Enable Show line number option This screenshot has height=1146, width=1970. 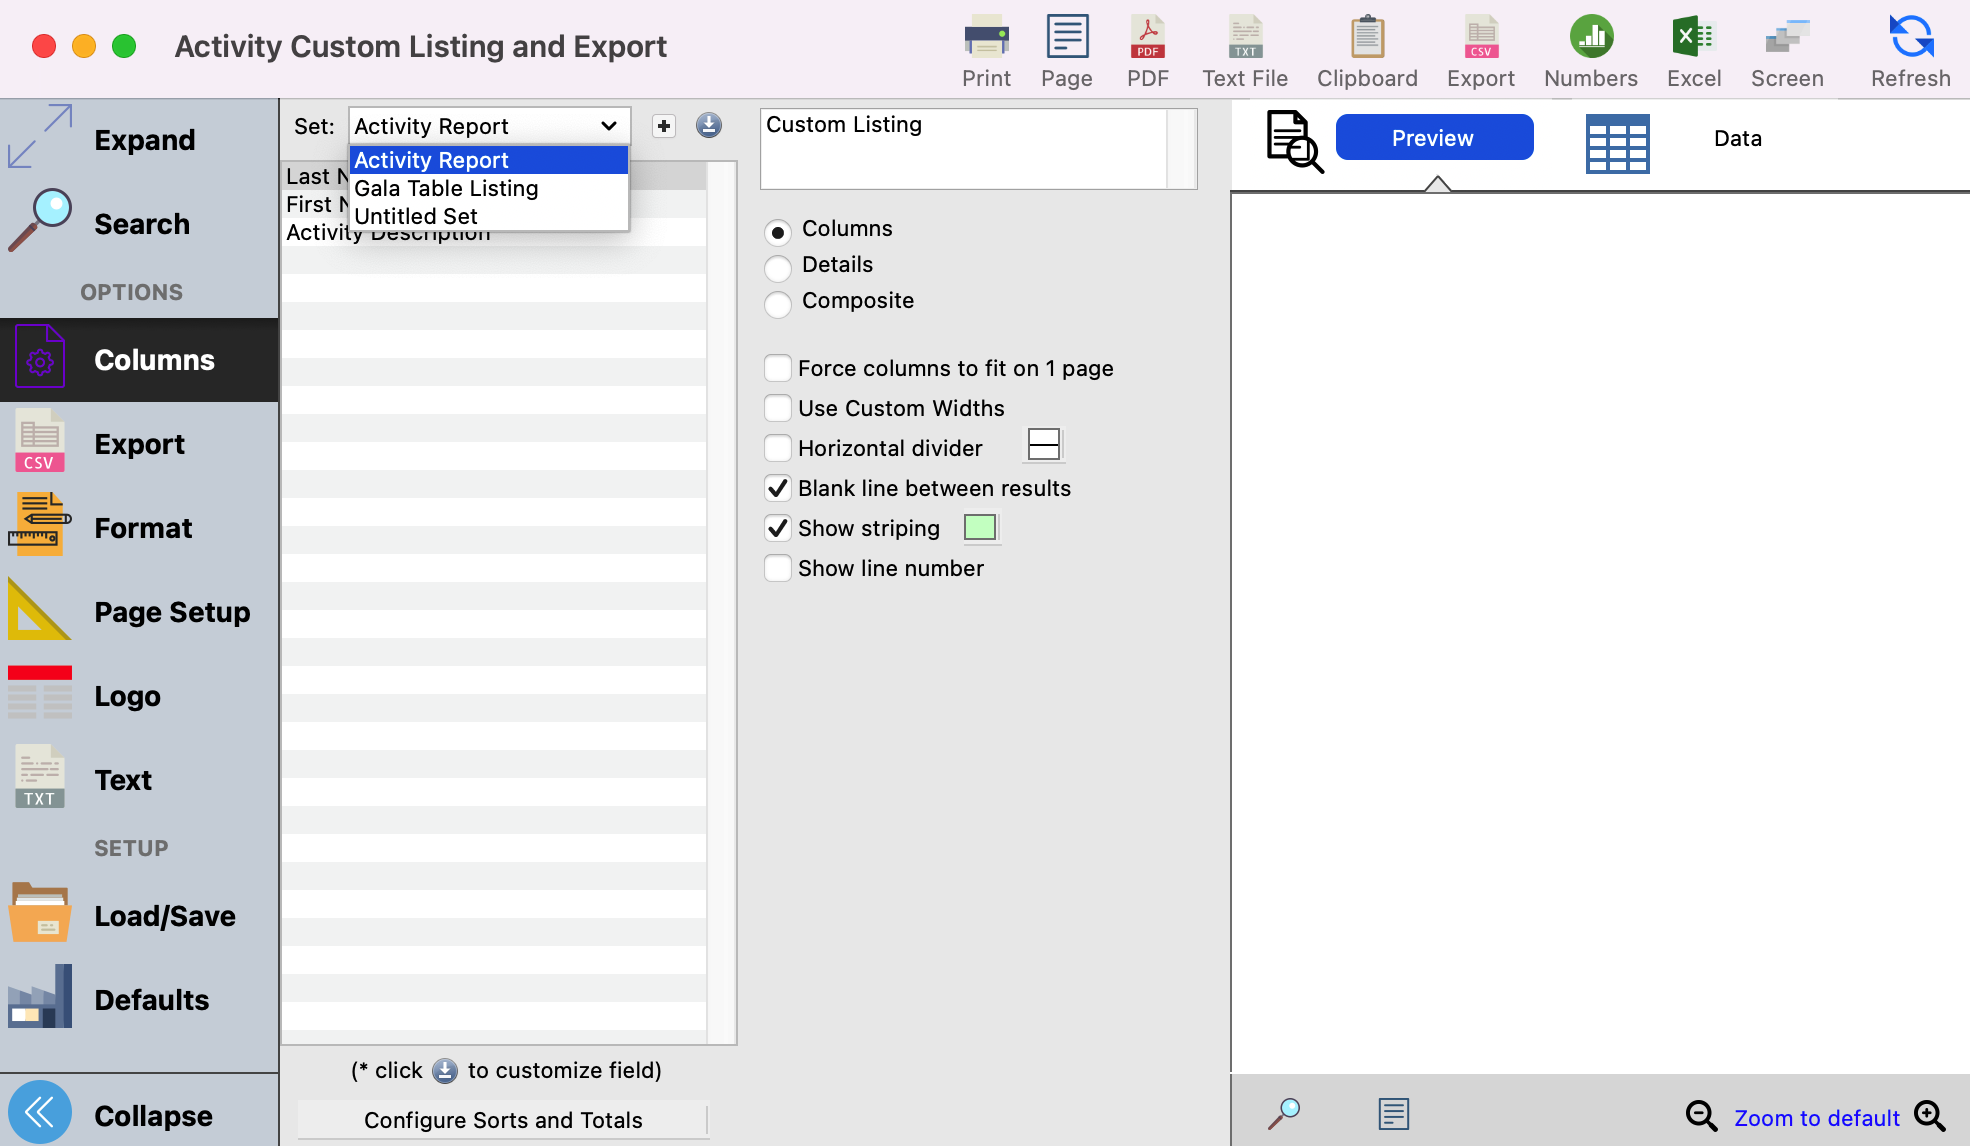point(778,569)
